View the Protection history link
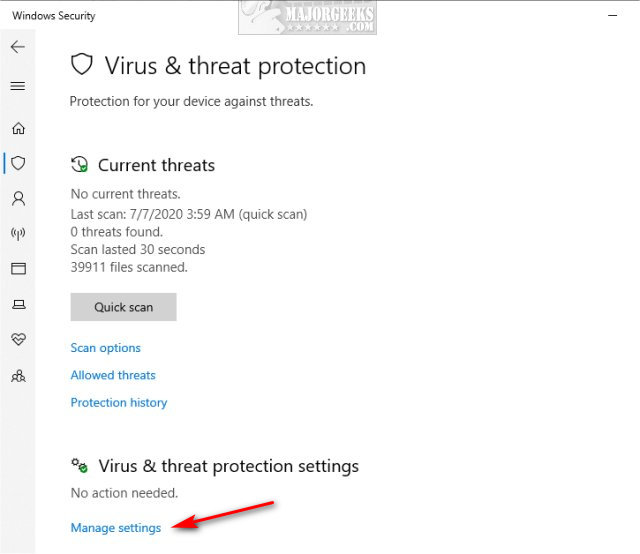640x554 pixels. [119, 402]
